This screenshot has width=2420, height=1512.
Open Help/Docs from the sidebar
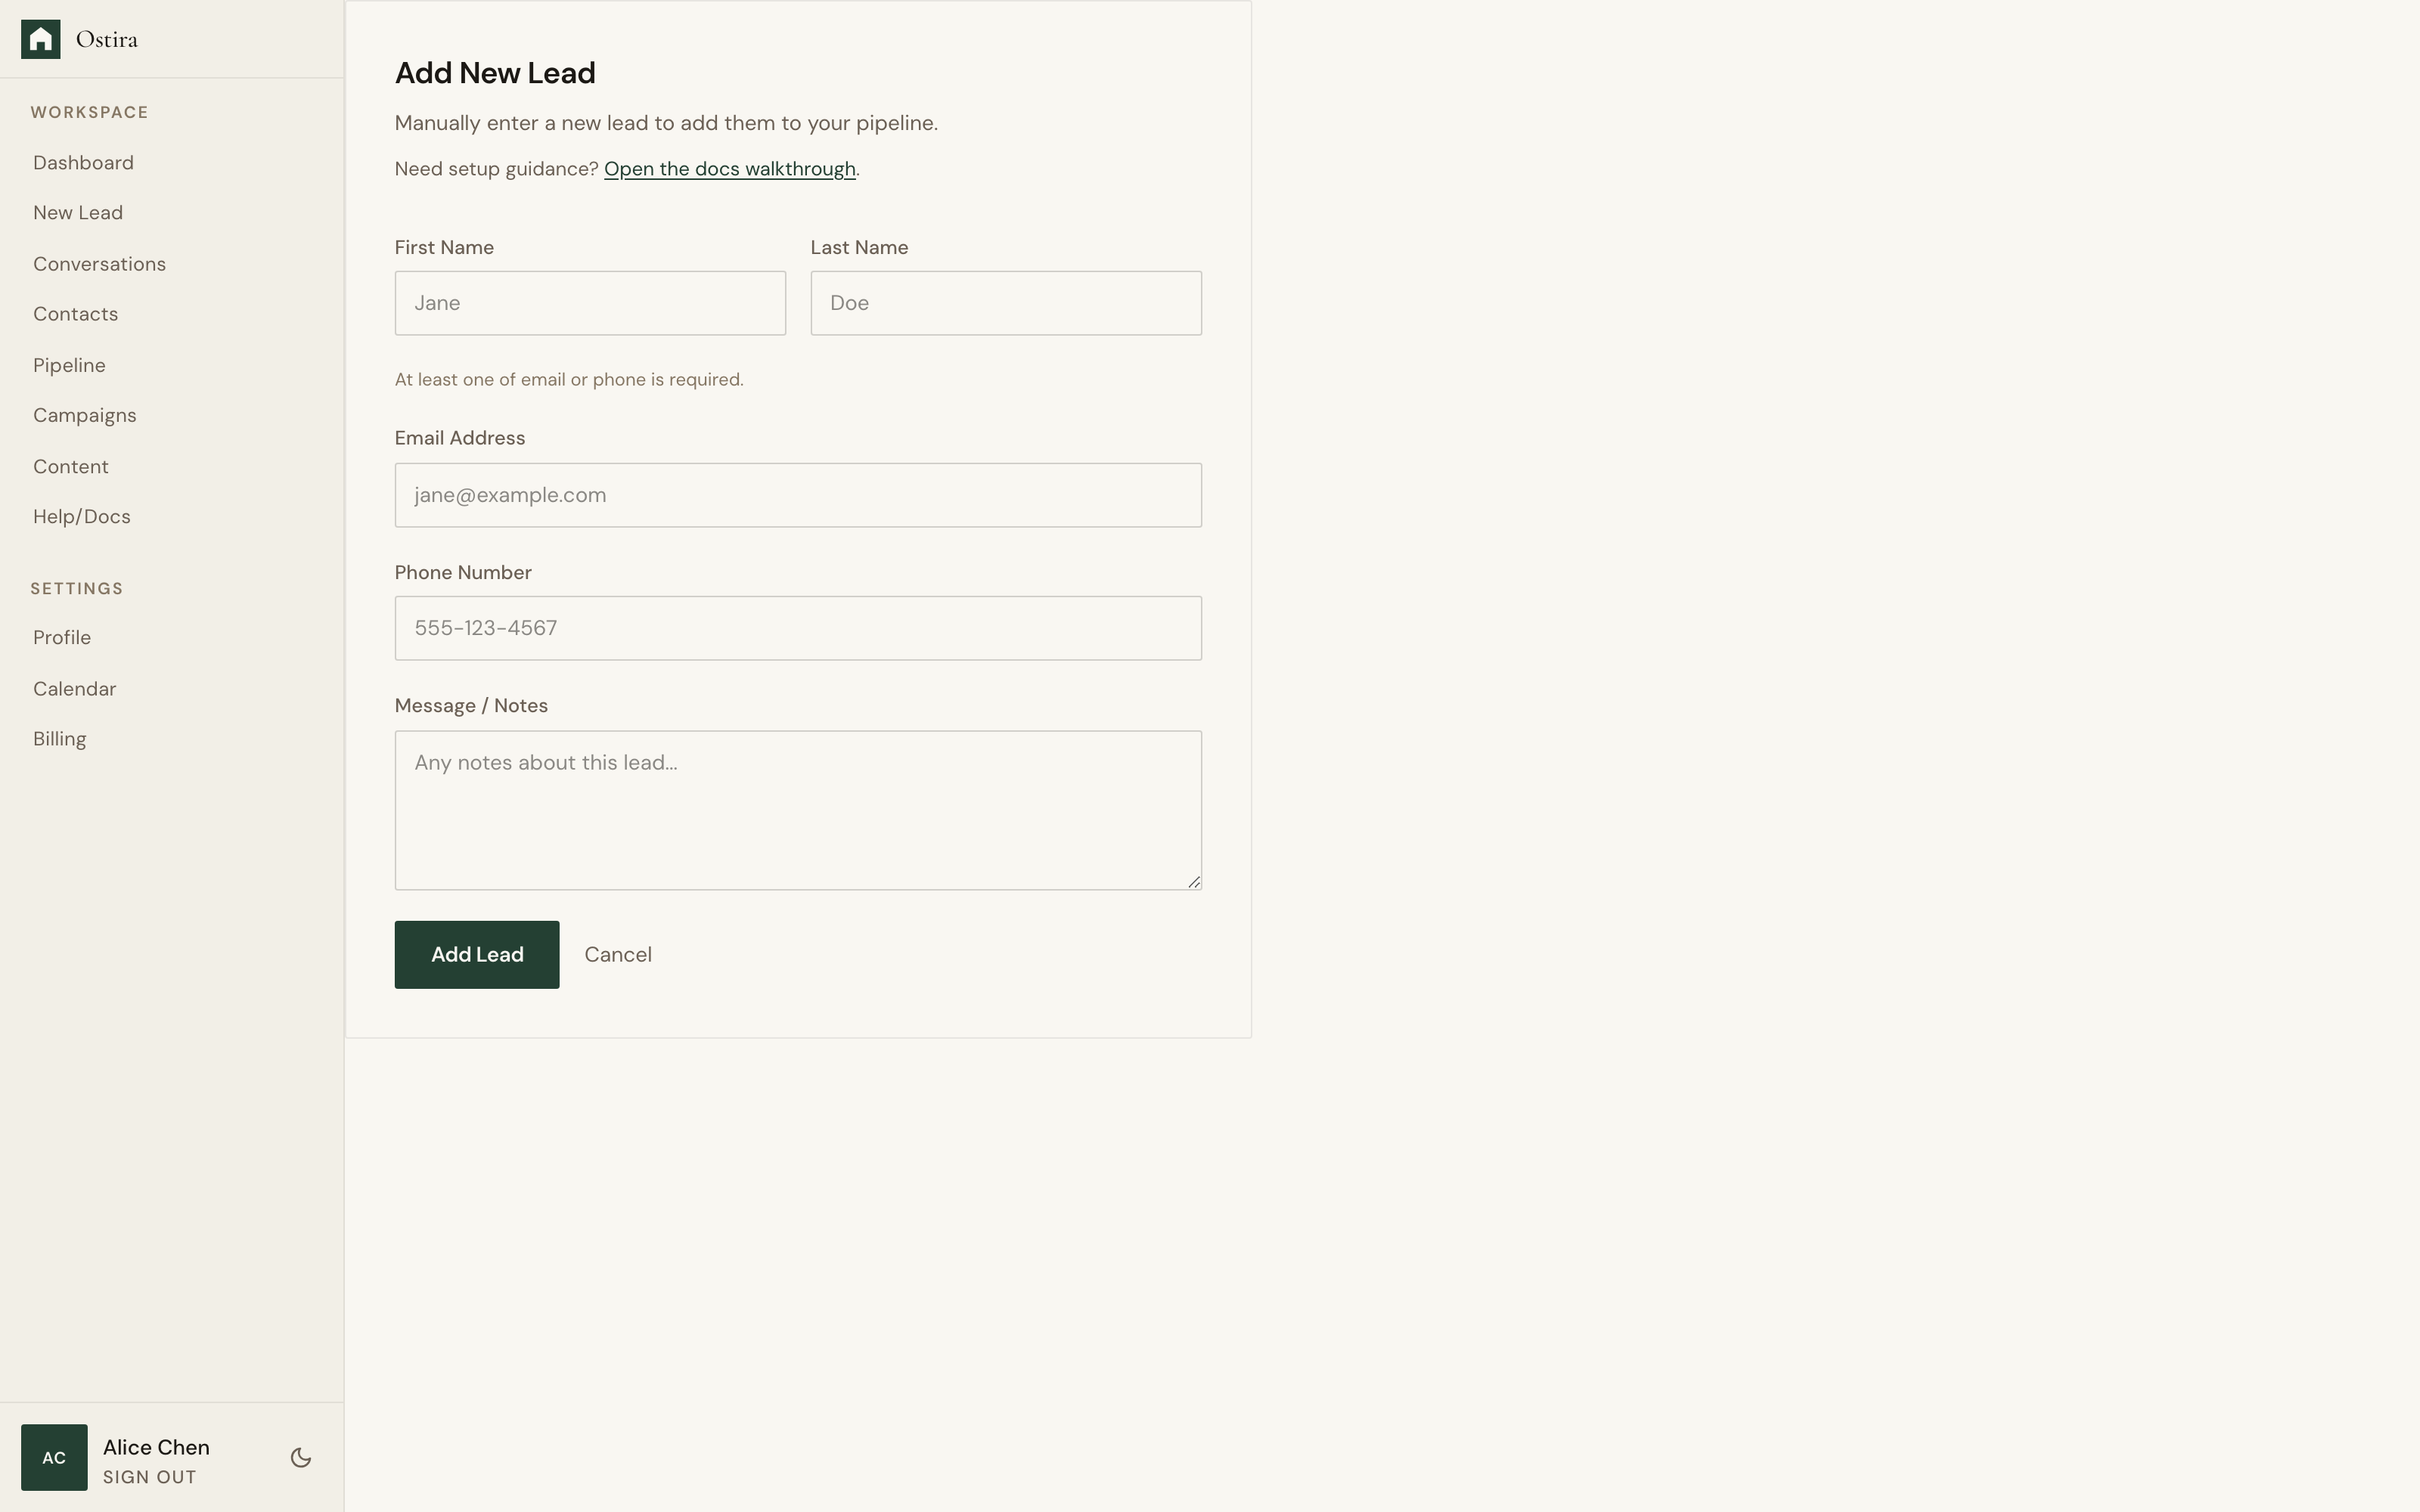click(81, 516)
